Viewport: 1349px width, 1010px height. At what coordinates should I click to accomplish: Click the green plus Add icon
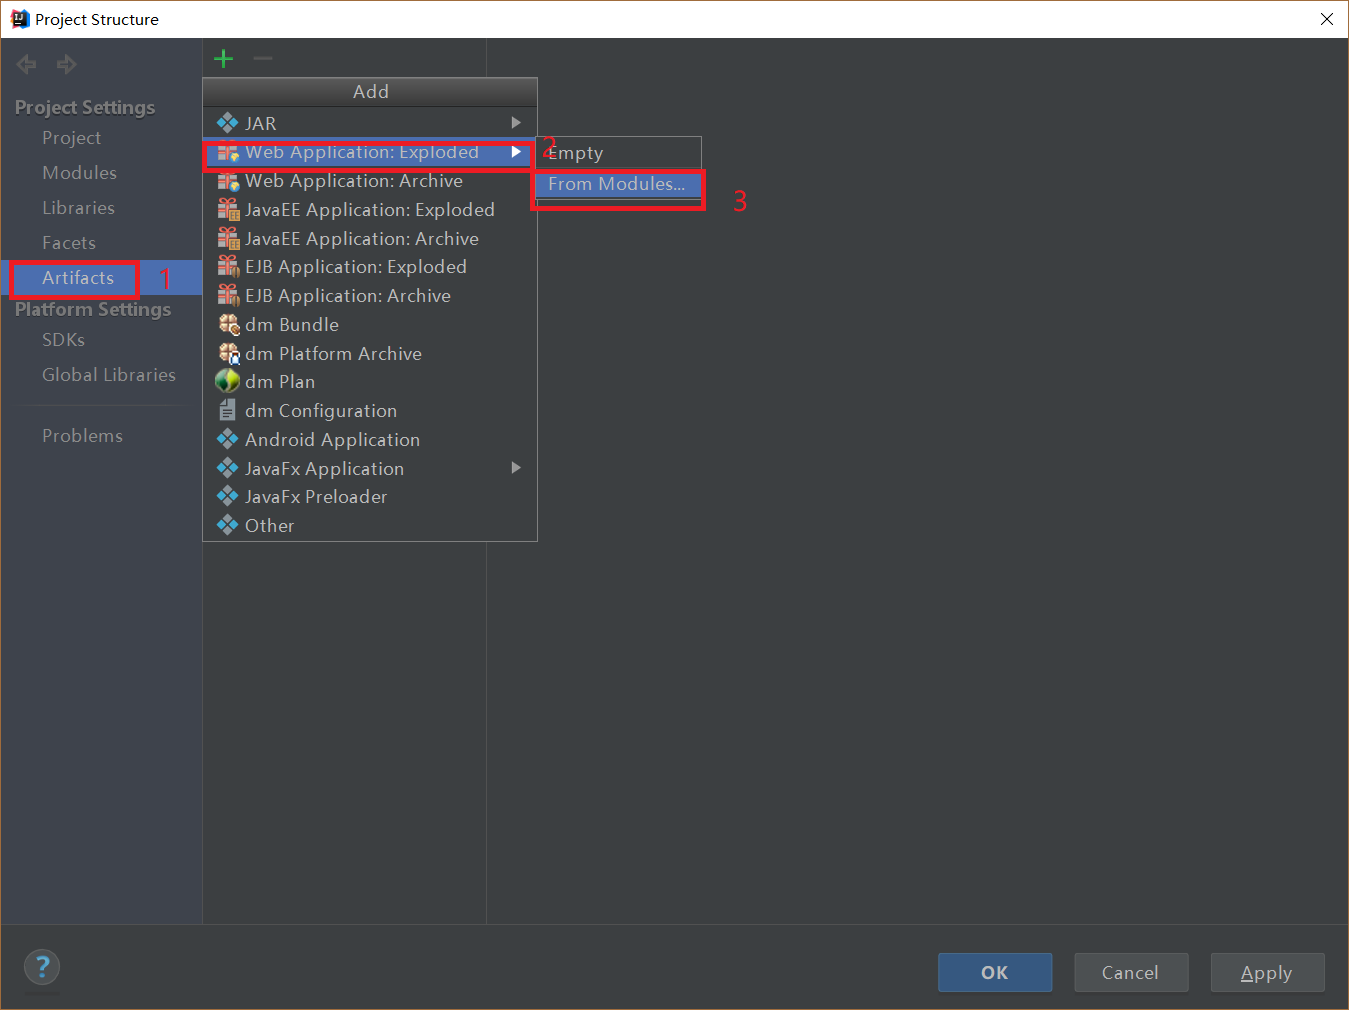tap(224, 59)
